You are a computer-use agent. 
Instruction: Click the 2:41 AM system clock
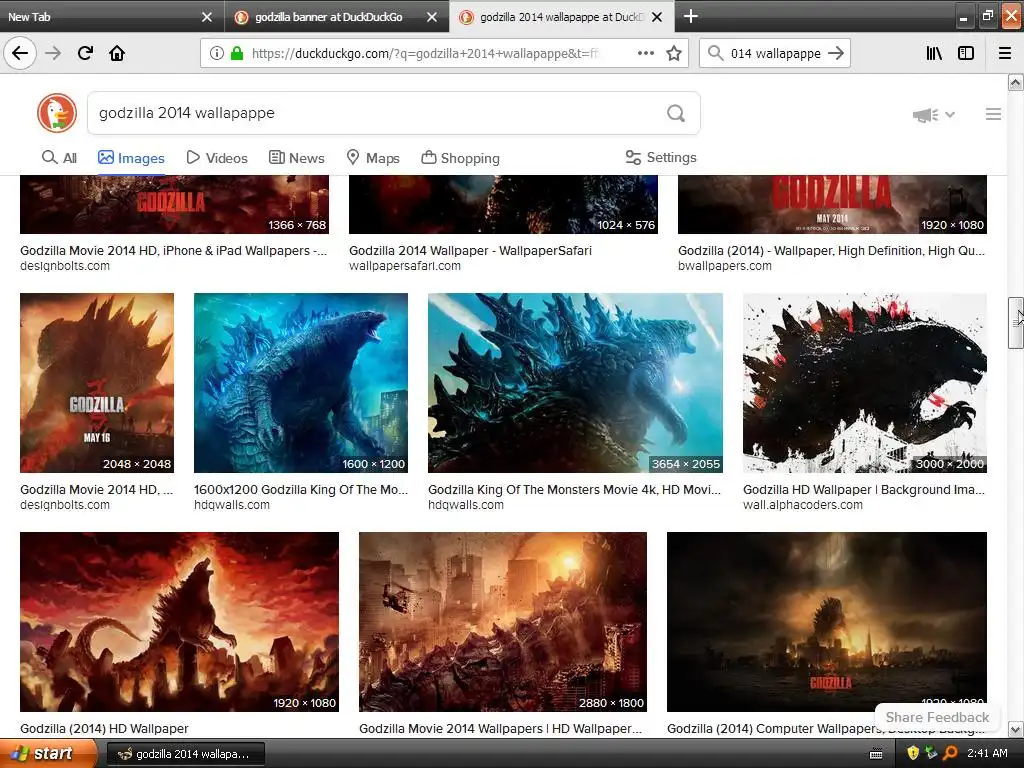click(987, 753)
